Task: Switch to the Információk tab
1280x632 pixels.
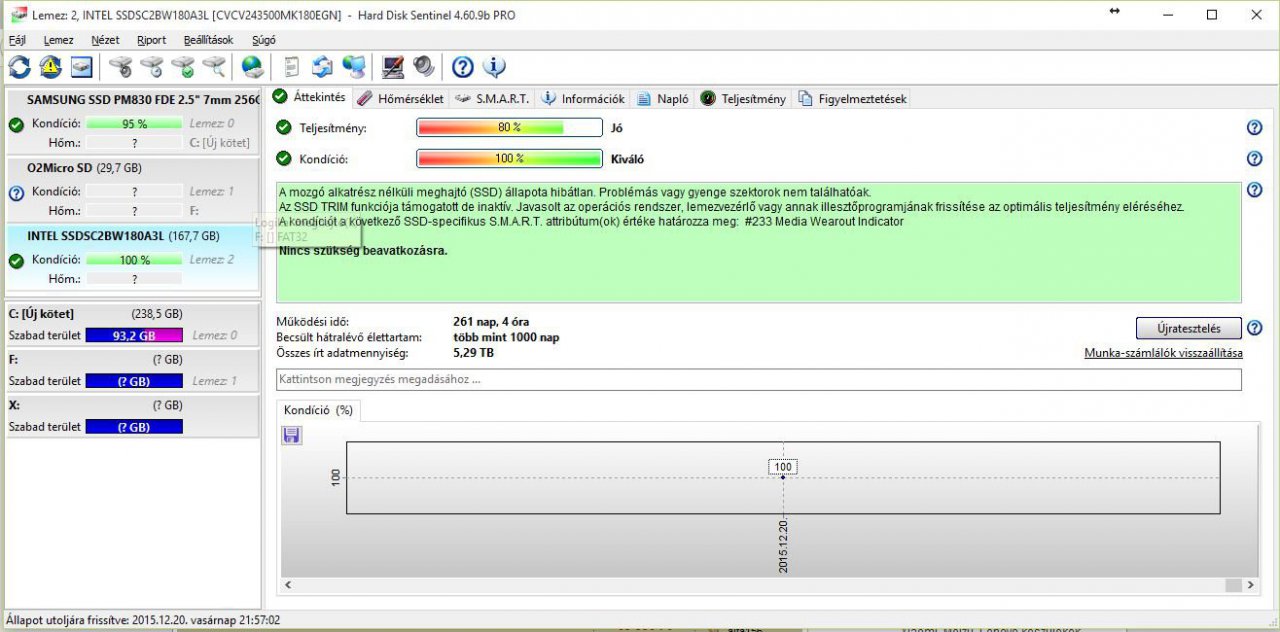Action: tap(583, 99)
